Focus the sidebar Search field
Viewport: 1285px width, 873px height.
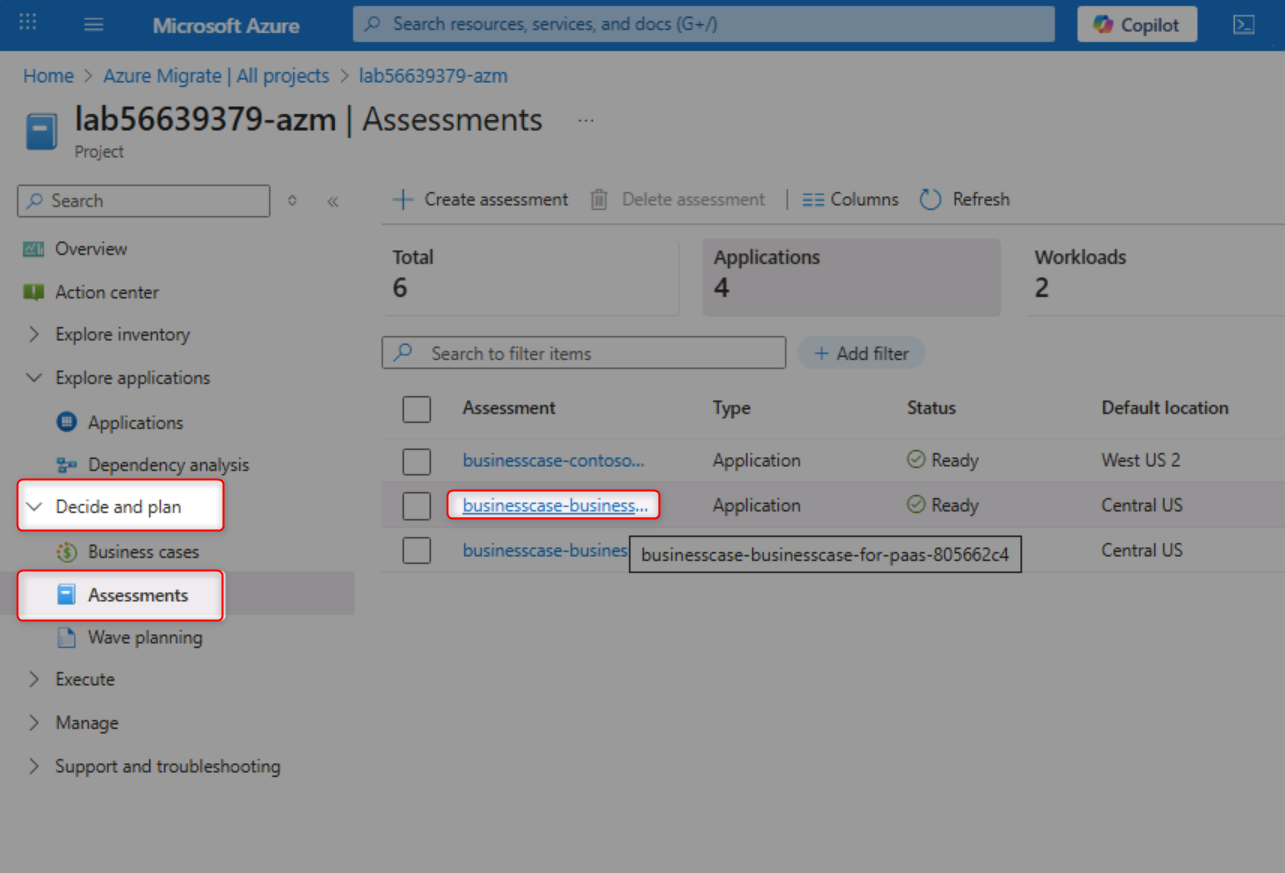tap(144, 201)
